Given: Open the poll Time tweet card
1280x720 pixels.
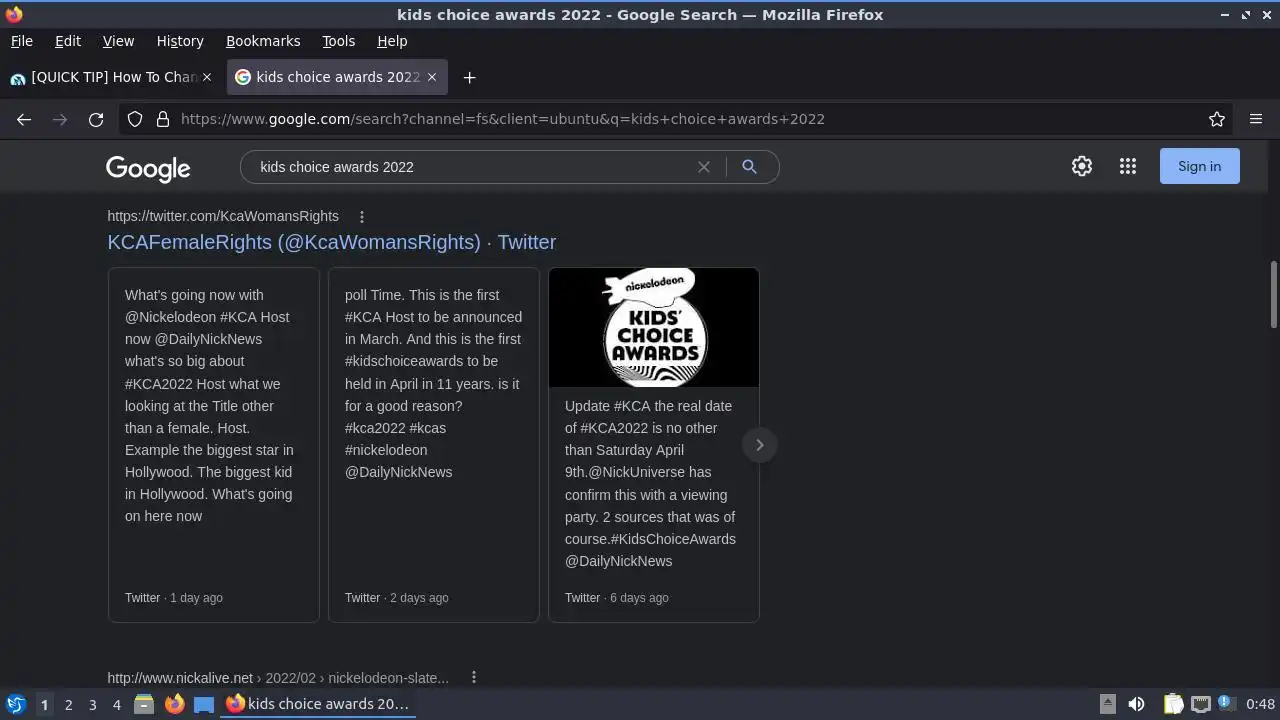Looking at the screenshot, I should pyautogui.click(x=434, y=445).
